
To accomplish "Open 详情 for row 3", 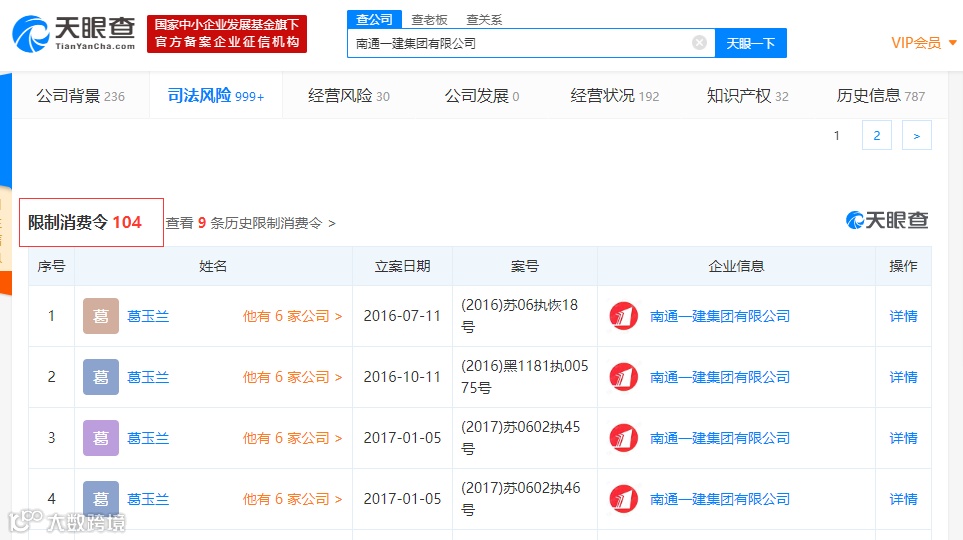I will click(x=903, y=438).
